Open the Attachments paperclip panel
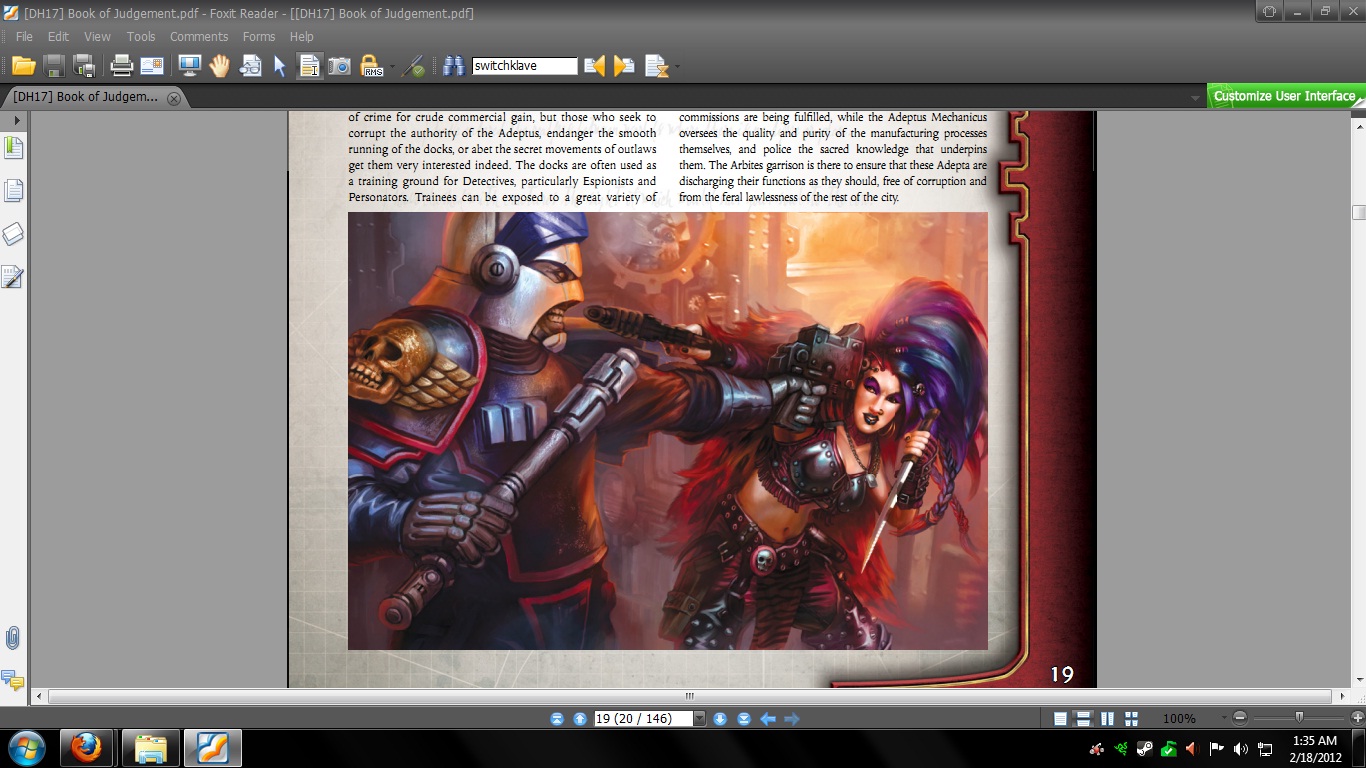 [14, 638]
